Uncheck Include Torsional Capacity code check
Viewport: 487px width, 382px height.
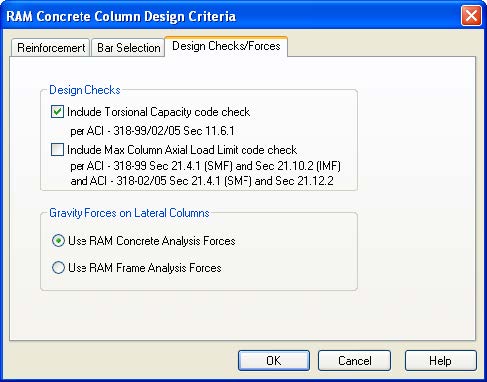pos(57,111)
